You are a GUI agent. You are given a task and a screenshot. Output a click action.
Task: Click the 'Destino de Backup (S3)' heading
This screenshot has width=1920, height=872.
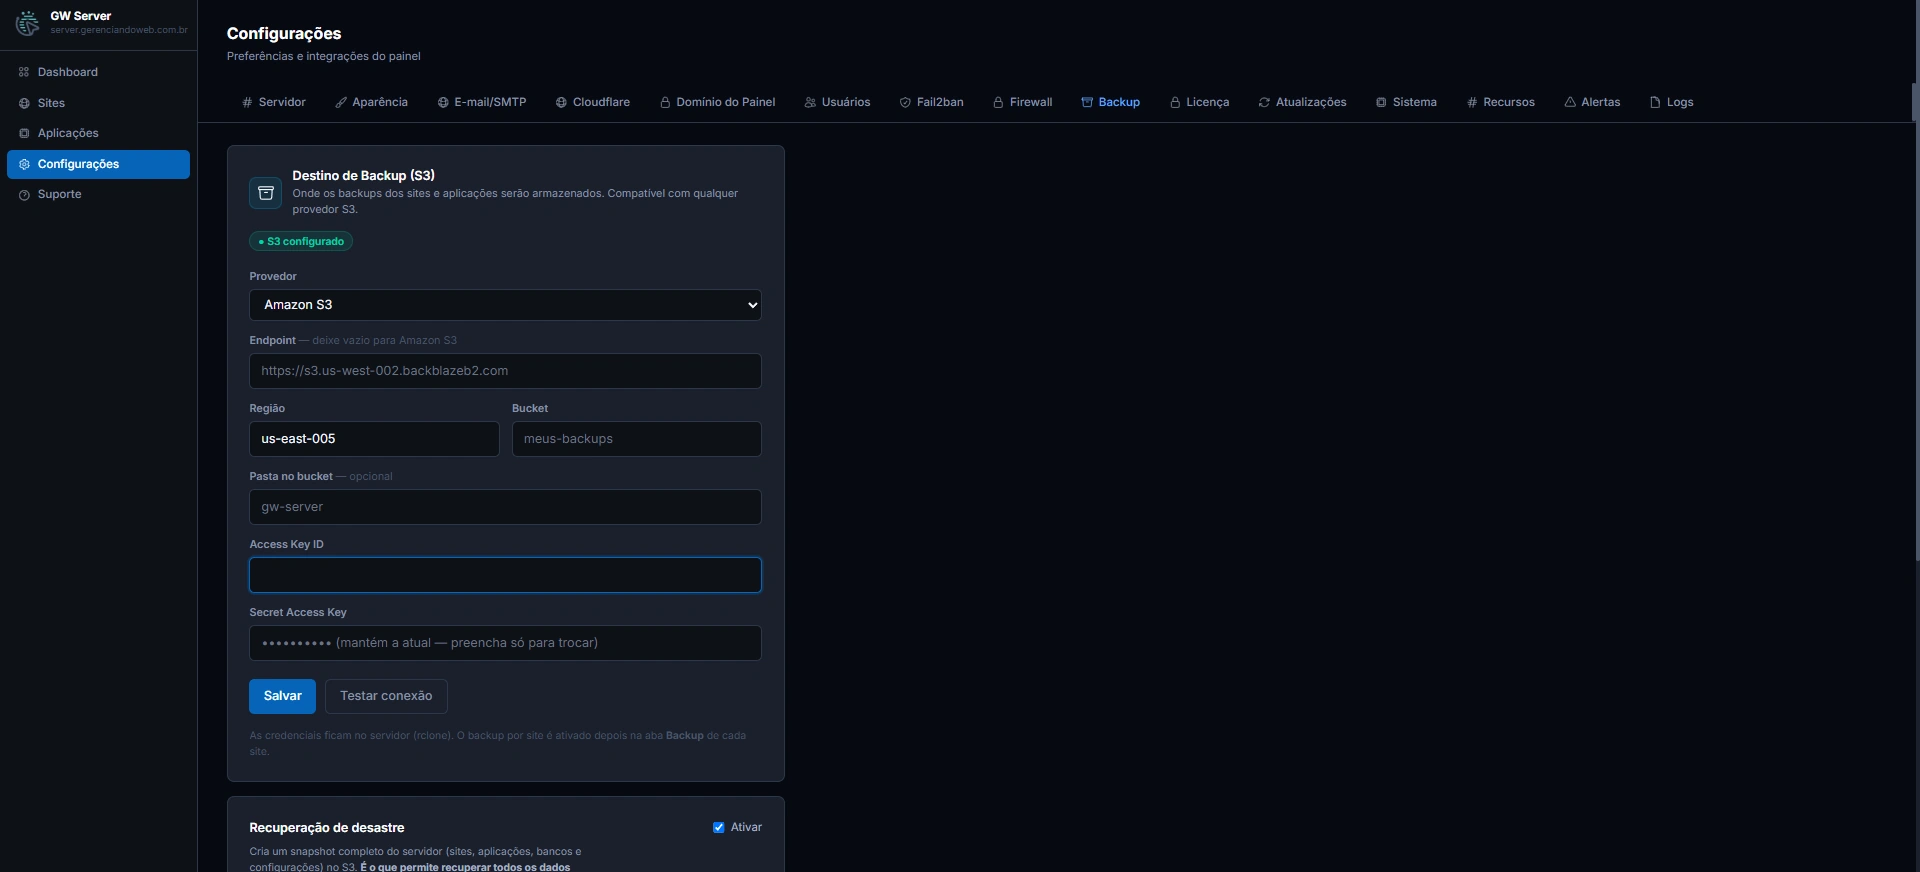pos(363,175)
